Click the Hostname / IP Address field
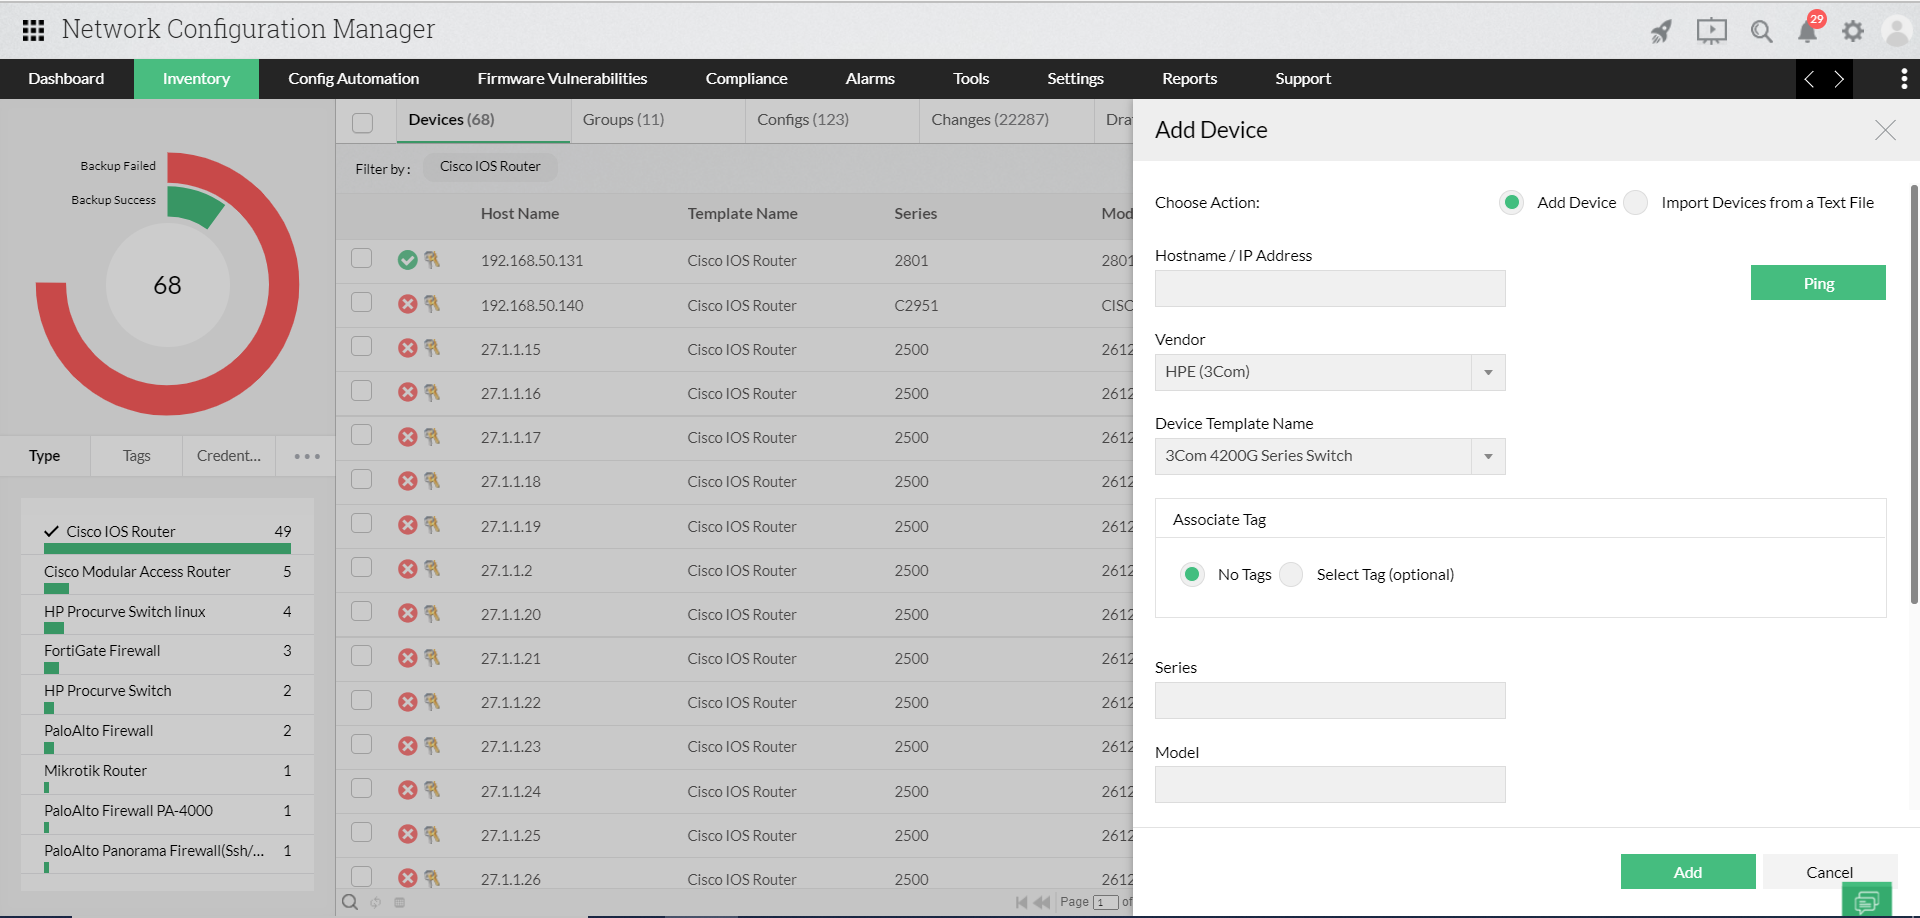 (x=1330, y=288)
